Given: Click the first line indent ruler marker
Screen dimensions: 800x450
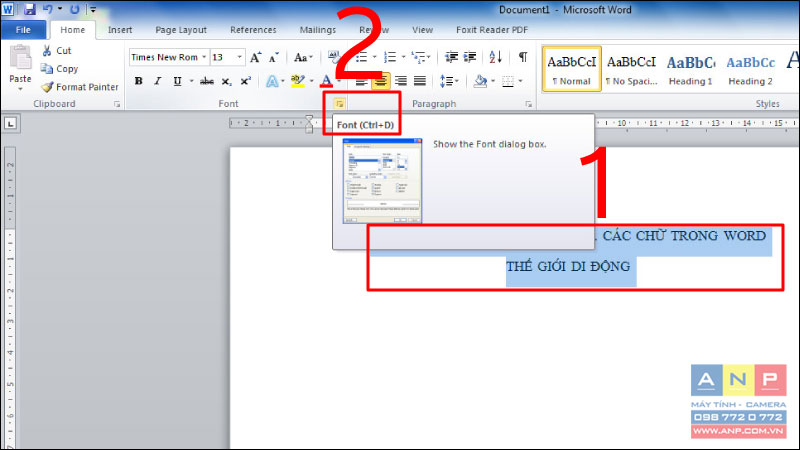Looking at the screenshot, I should pyautogui.click(x=309, y=119).
